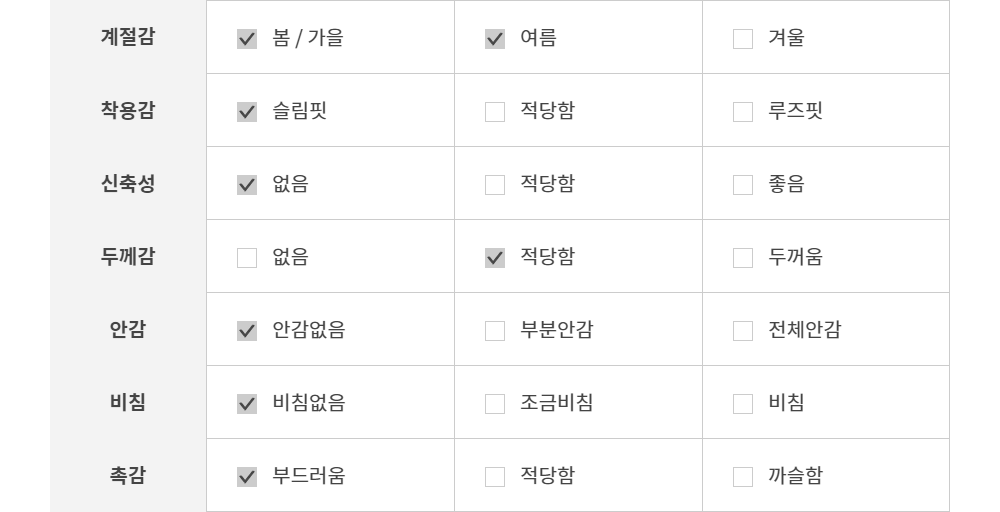Check the 조금비침 checkbox
This screenshot has height=512, width=1000.
click(x=495, y=404)
